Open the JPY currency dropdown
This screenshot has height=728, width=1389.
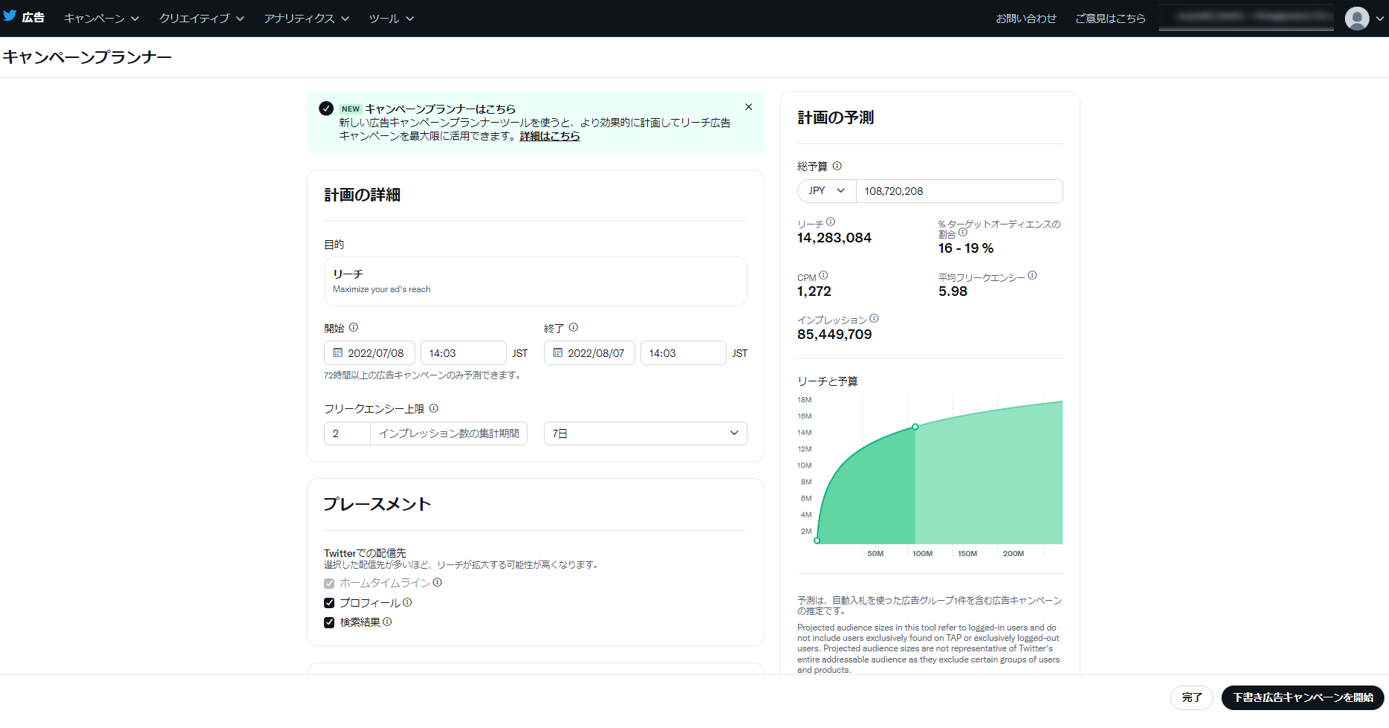tap(826, 191)
